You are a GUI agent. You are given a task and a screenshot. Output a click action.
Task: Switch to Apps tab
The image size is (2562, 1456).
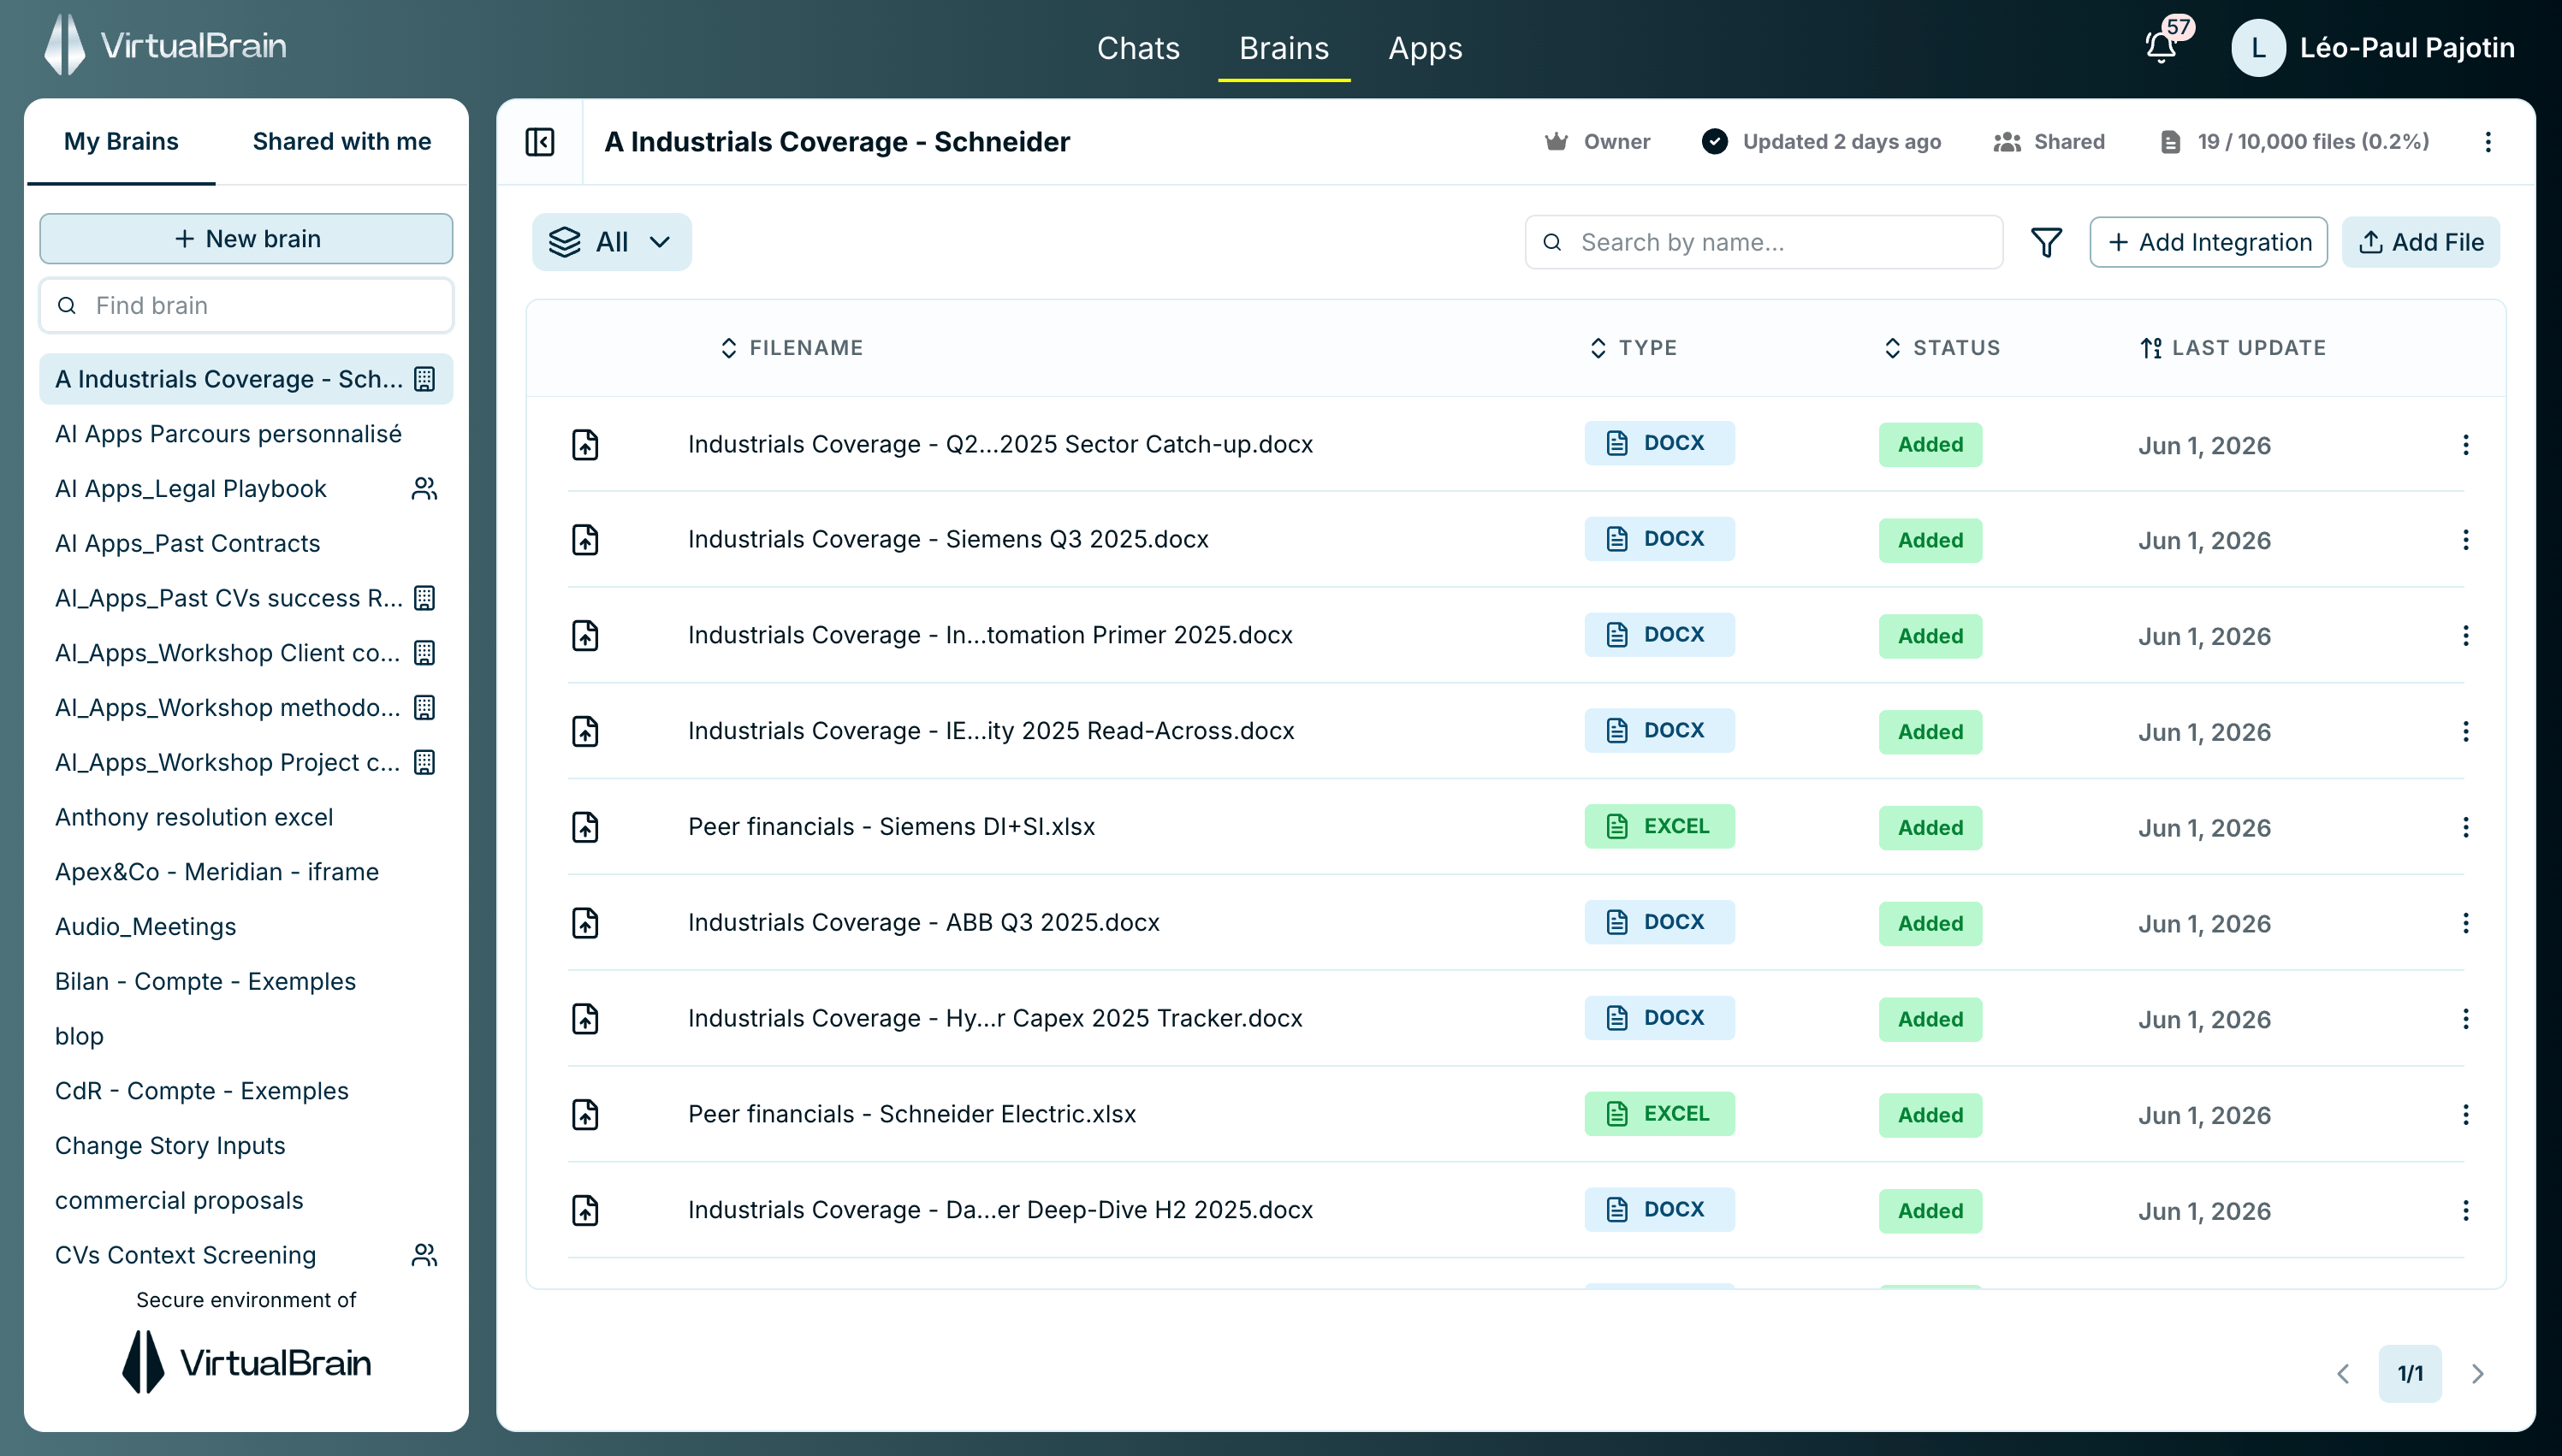tap(1425, 48)
